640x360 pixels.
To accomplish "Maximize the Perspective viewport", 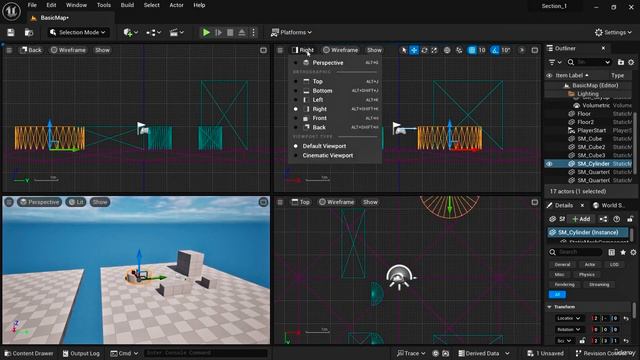I will click(x=263, y=202).
